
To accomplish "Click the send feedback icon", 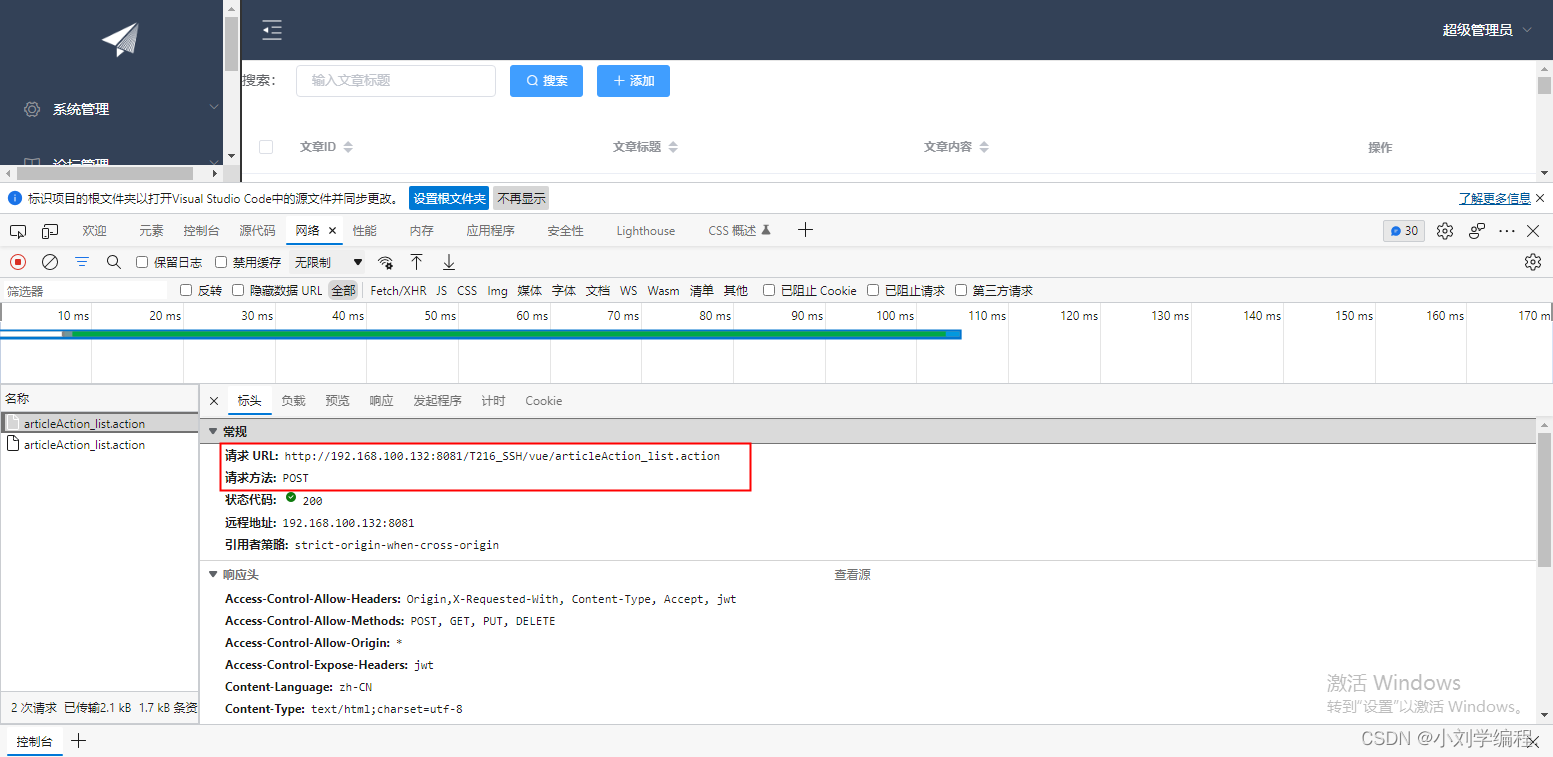I will tap(1477, 231).
